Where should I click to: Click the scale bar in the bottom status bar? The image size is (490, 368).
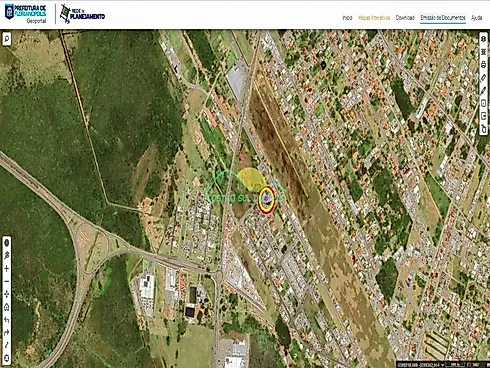point(455,365)
